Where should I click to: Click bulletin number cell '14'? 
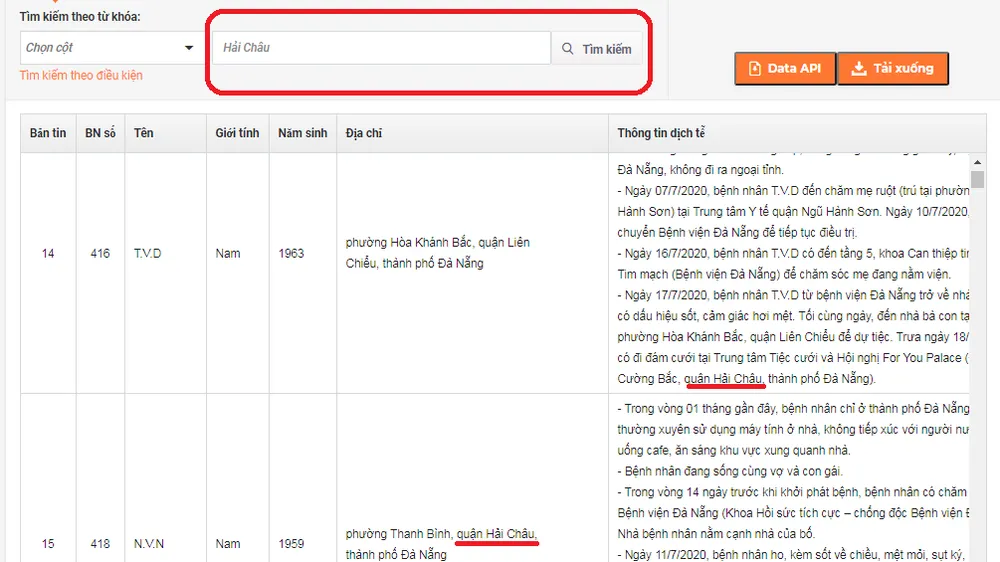48,253
